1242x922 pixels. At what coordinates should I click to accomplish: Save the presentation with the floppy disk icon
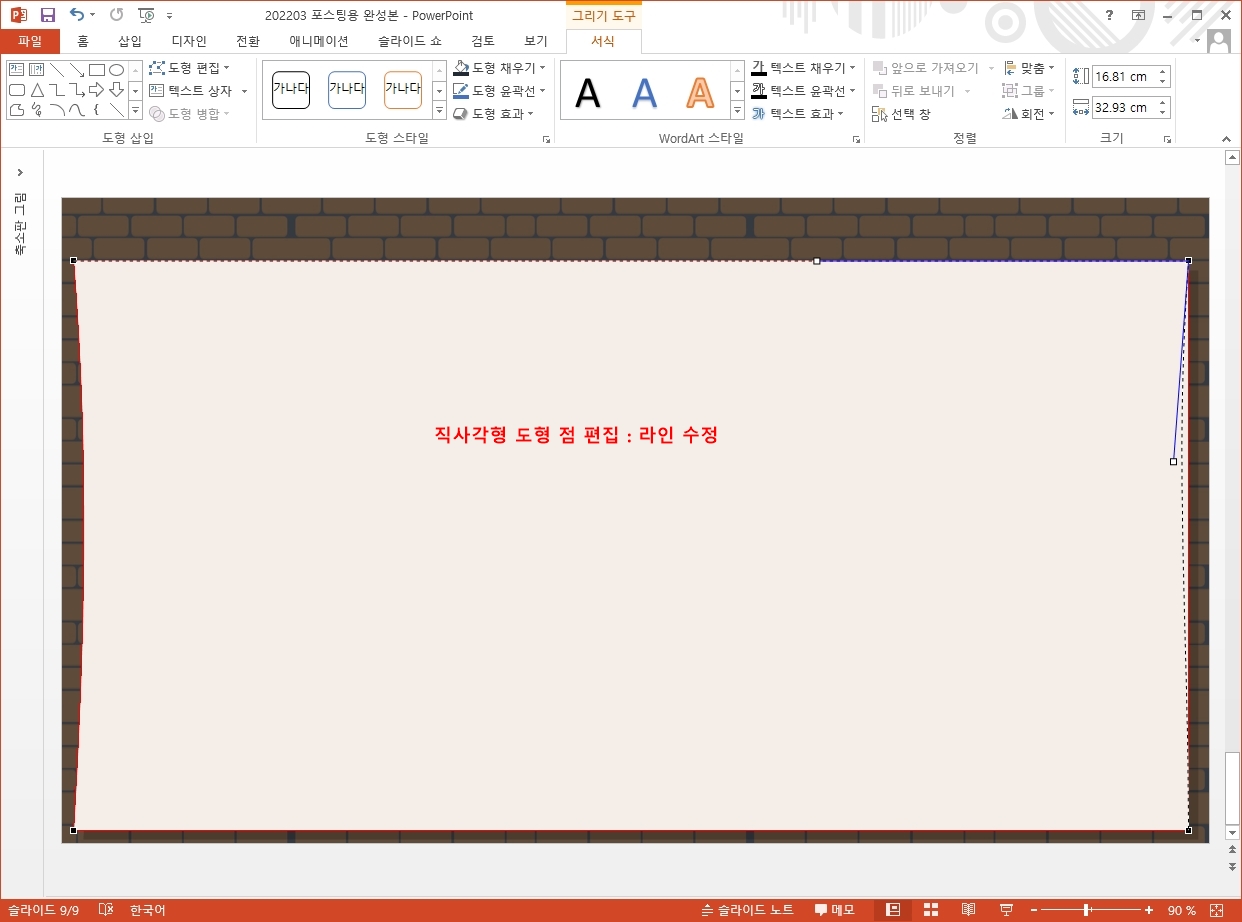(x=47, y=15)
